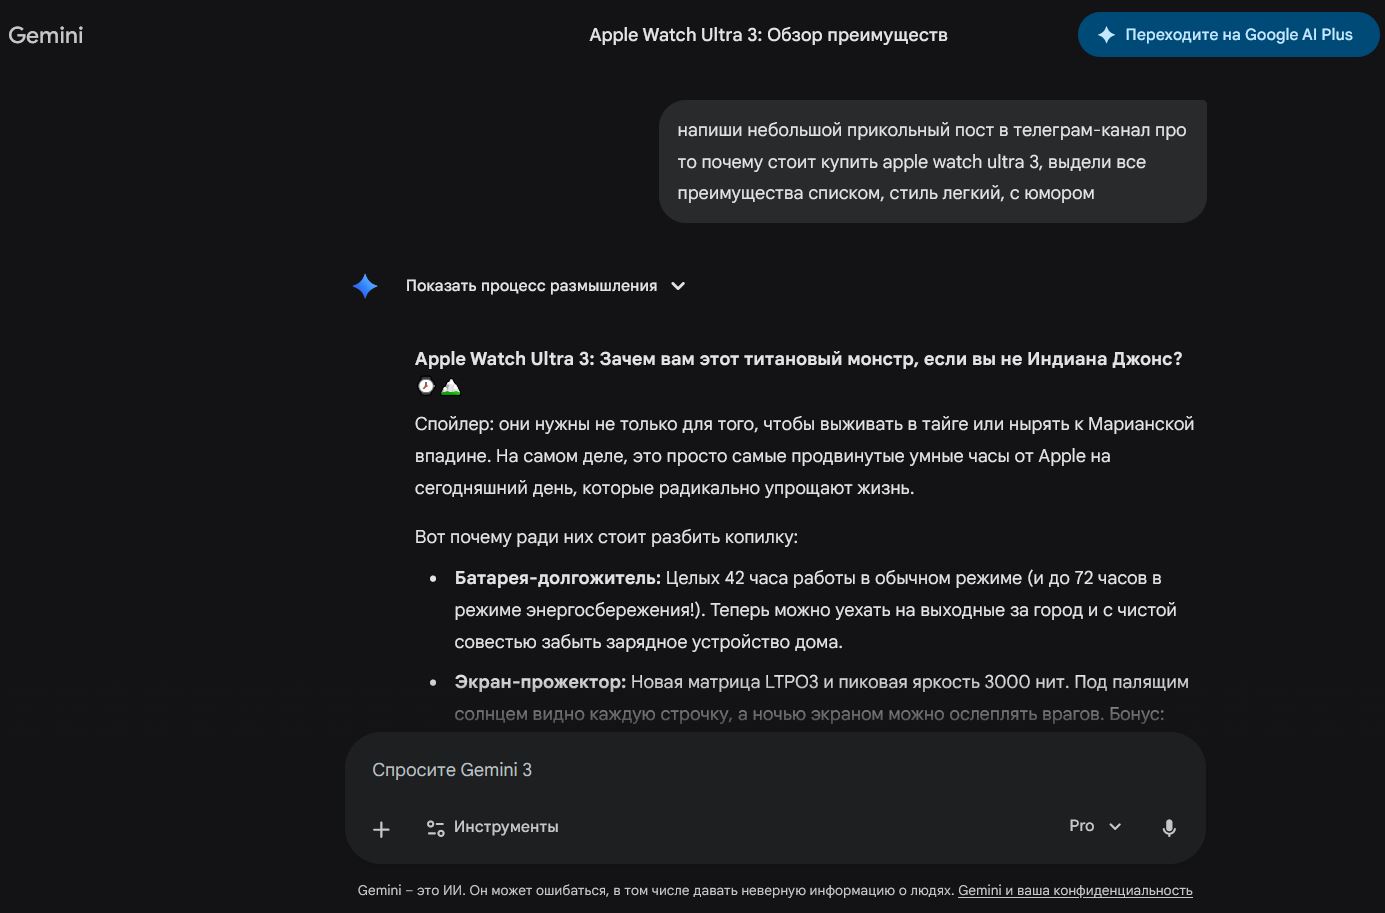The height and width of the screenshot is (913, 1385).
Task: Click the sliders icon next to Инструменты label
Action: [435, 827]
